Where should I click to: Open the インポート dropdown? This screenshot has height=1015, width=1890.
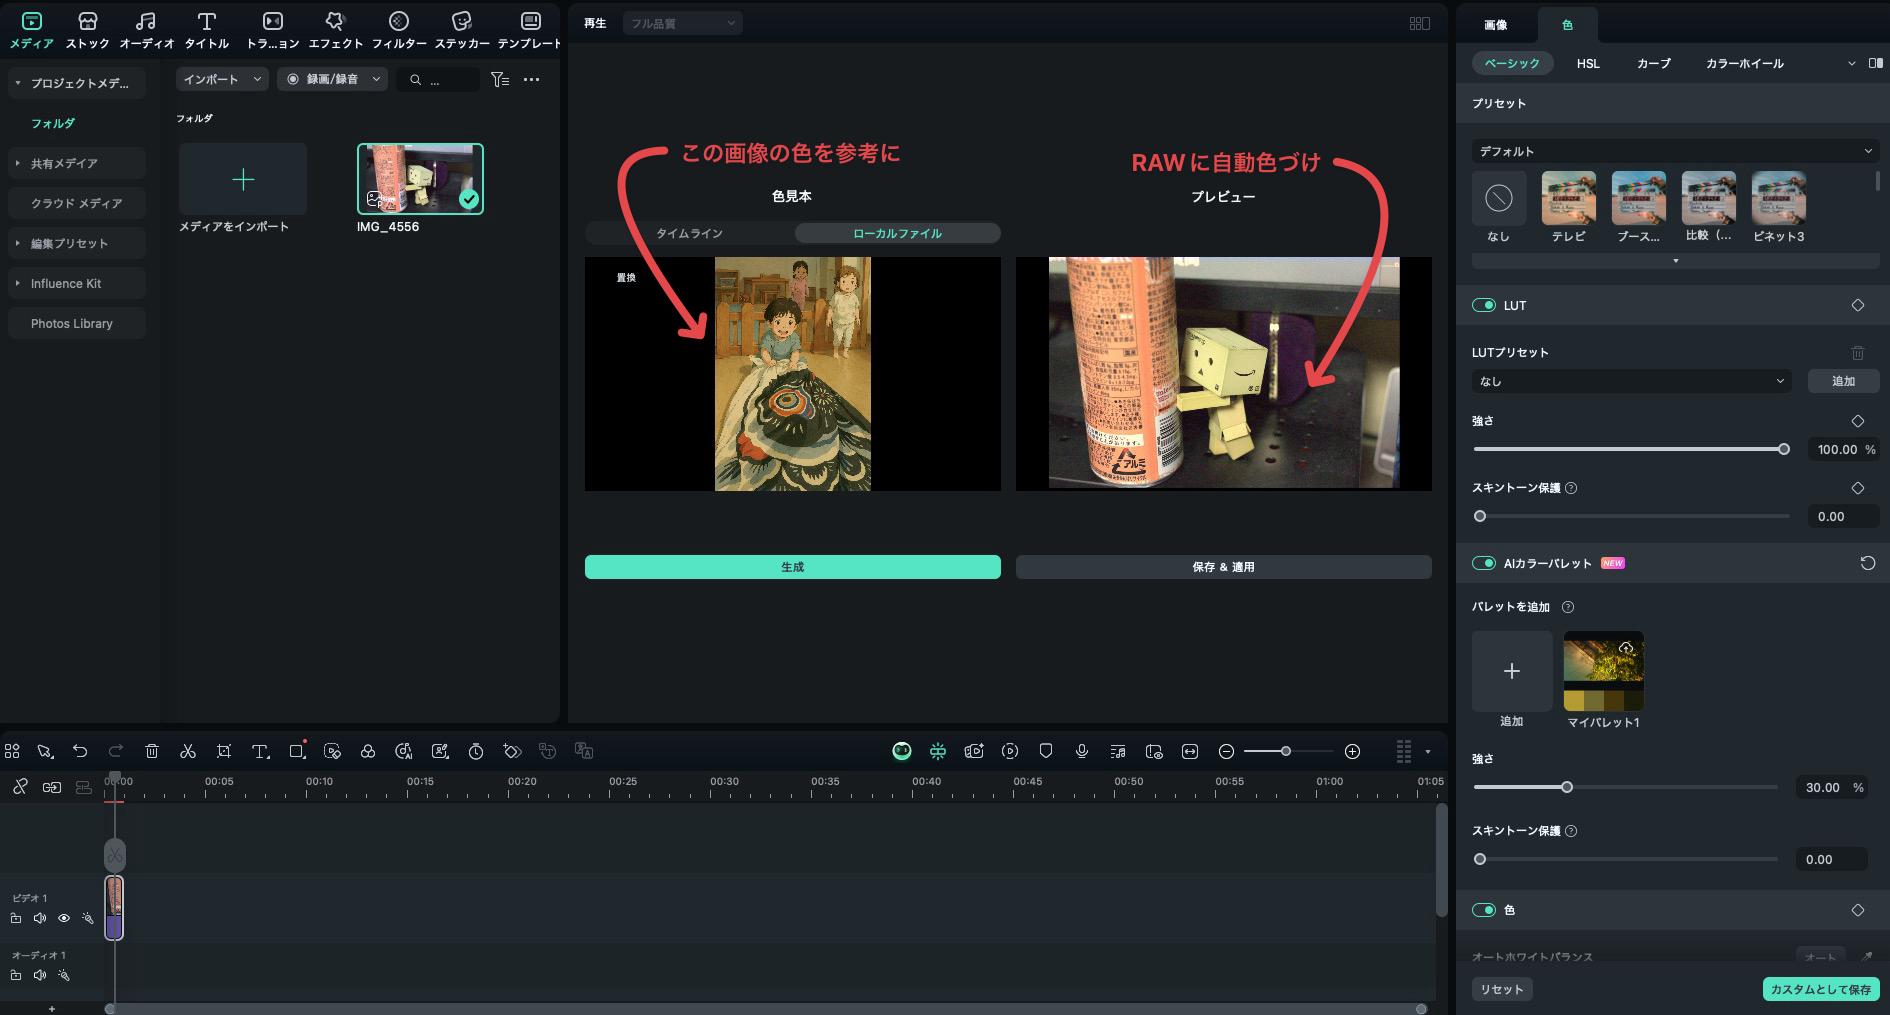pos(222,79)
